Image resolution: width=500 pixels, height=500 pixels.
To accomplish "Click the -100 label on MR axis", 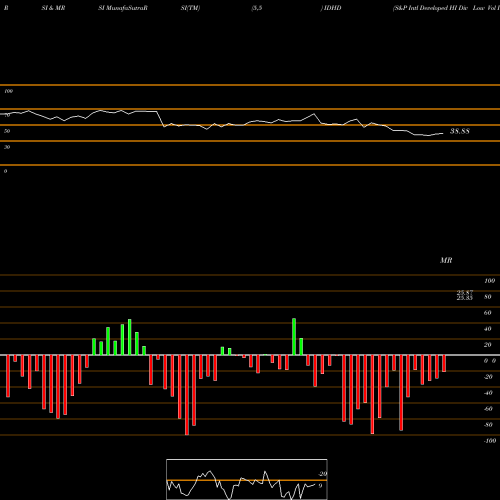I will [490, 441].
